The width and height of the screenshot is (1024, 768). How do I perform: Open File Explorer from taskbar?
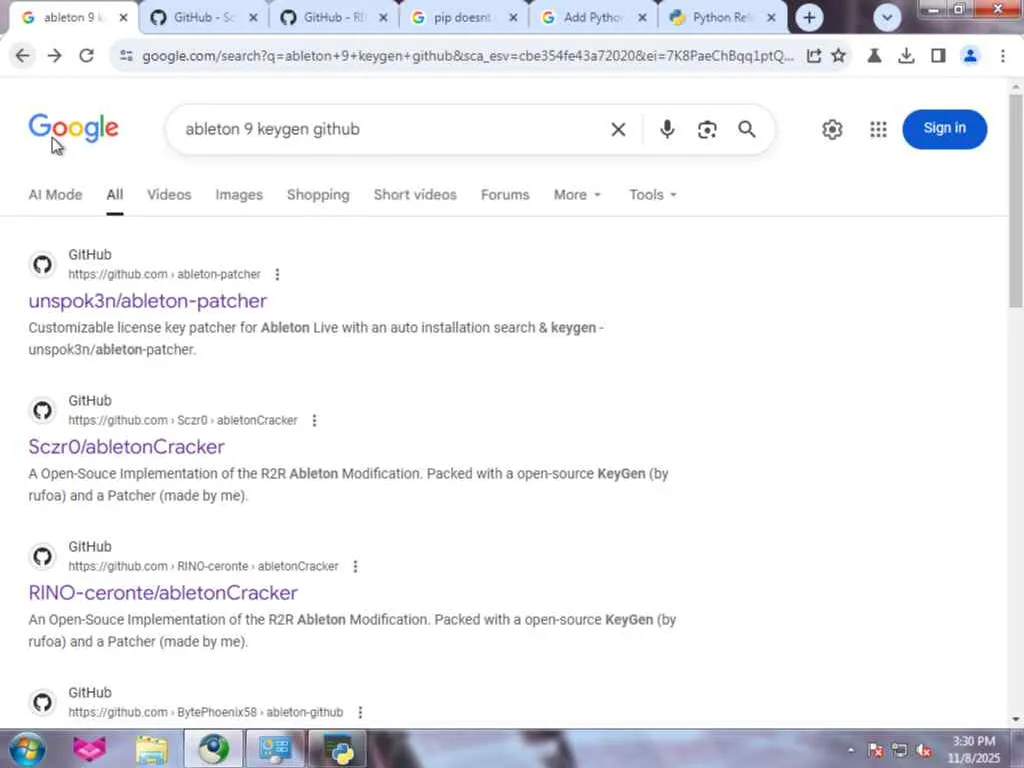point(152,749)
